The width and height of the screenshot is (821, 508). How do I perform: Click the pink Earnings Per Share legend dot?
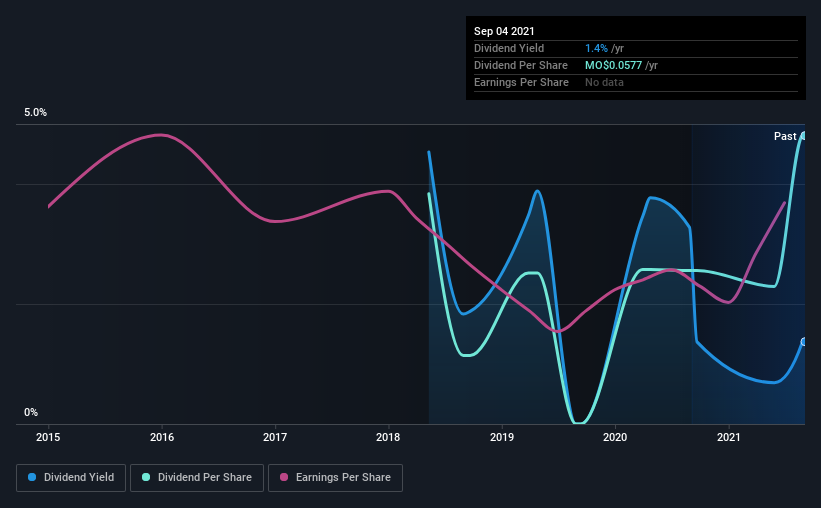(x=284, y=477)
